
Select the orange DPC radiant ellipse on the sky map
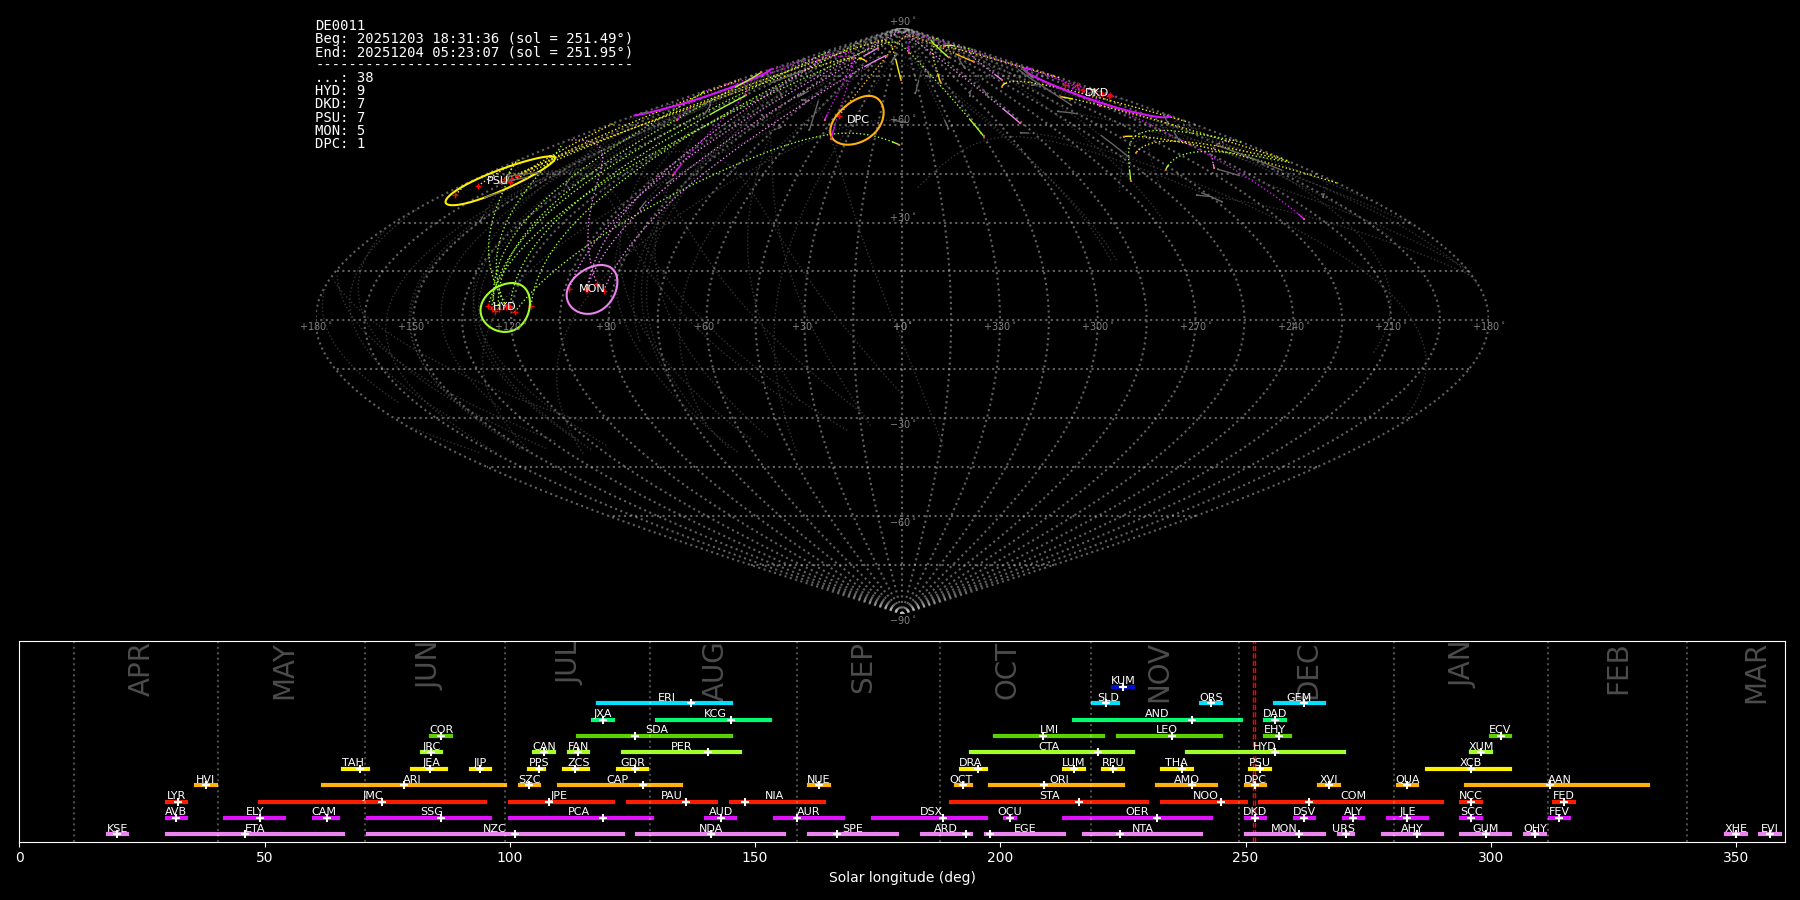857,120
